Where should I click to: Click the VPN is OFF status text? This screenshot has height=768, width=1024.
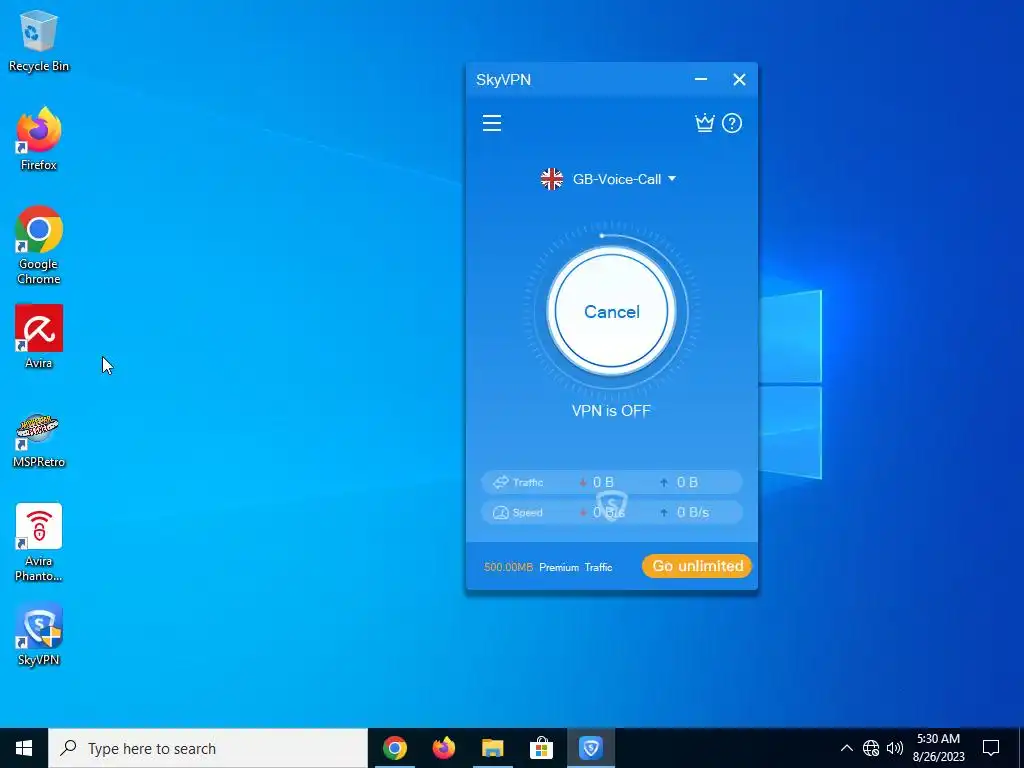click(611, 411)
